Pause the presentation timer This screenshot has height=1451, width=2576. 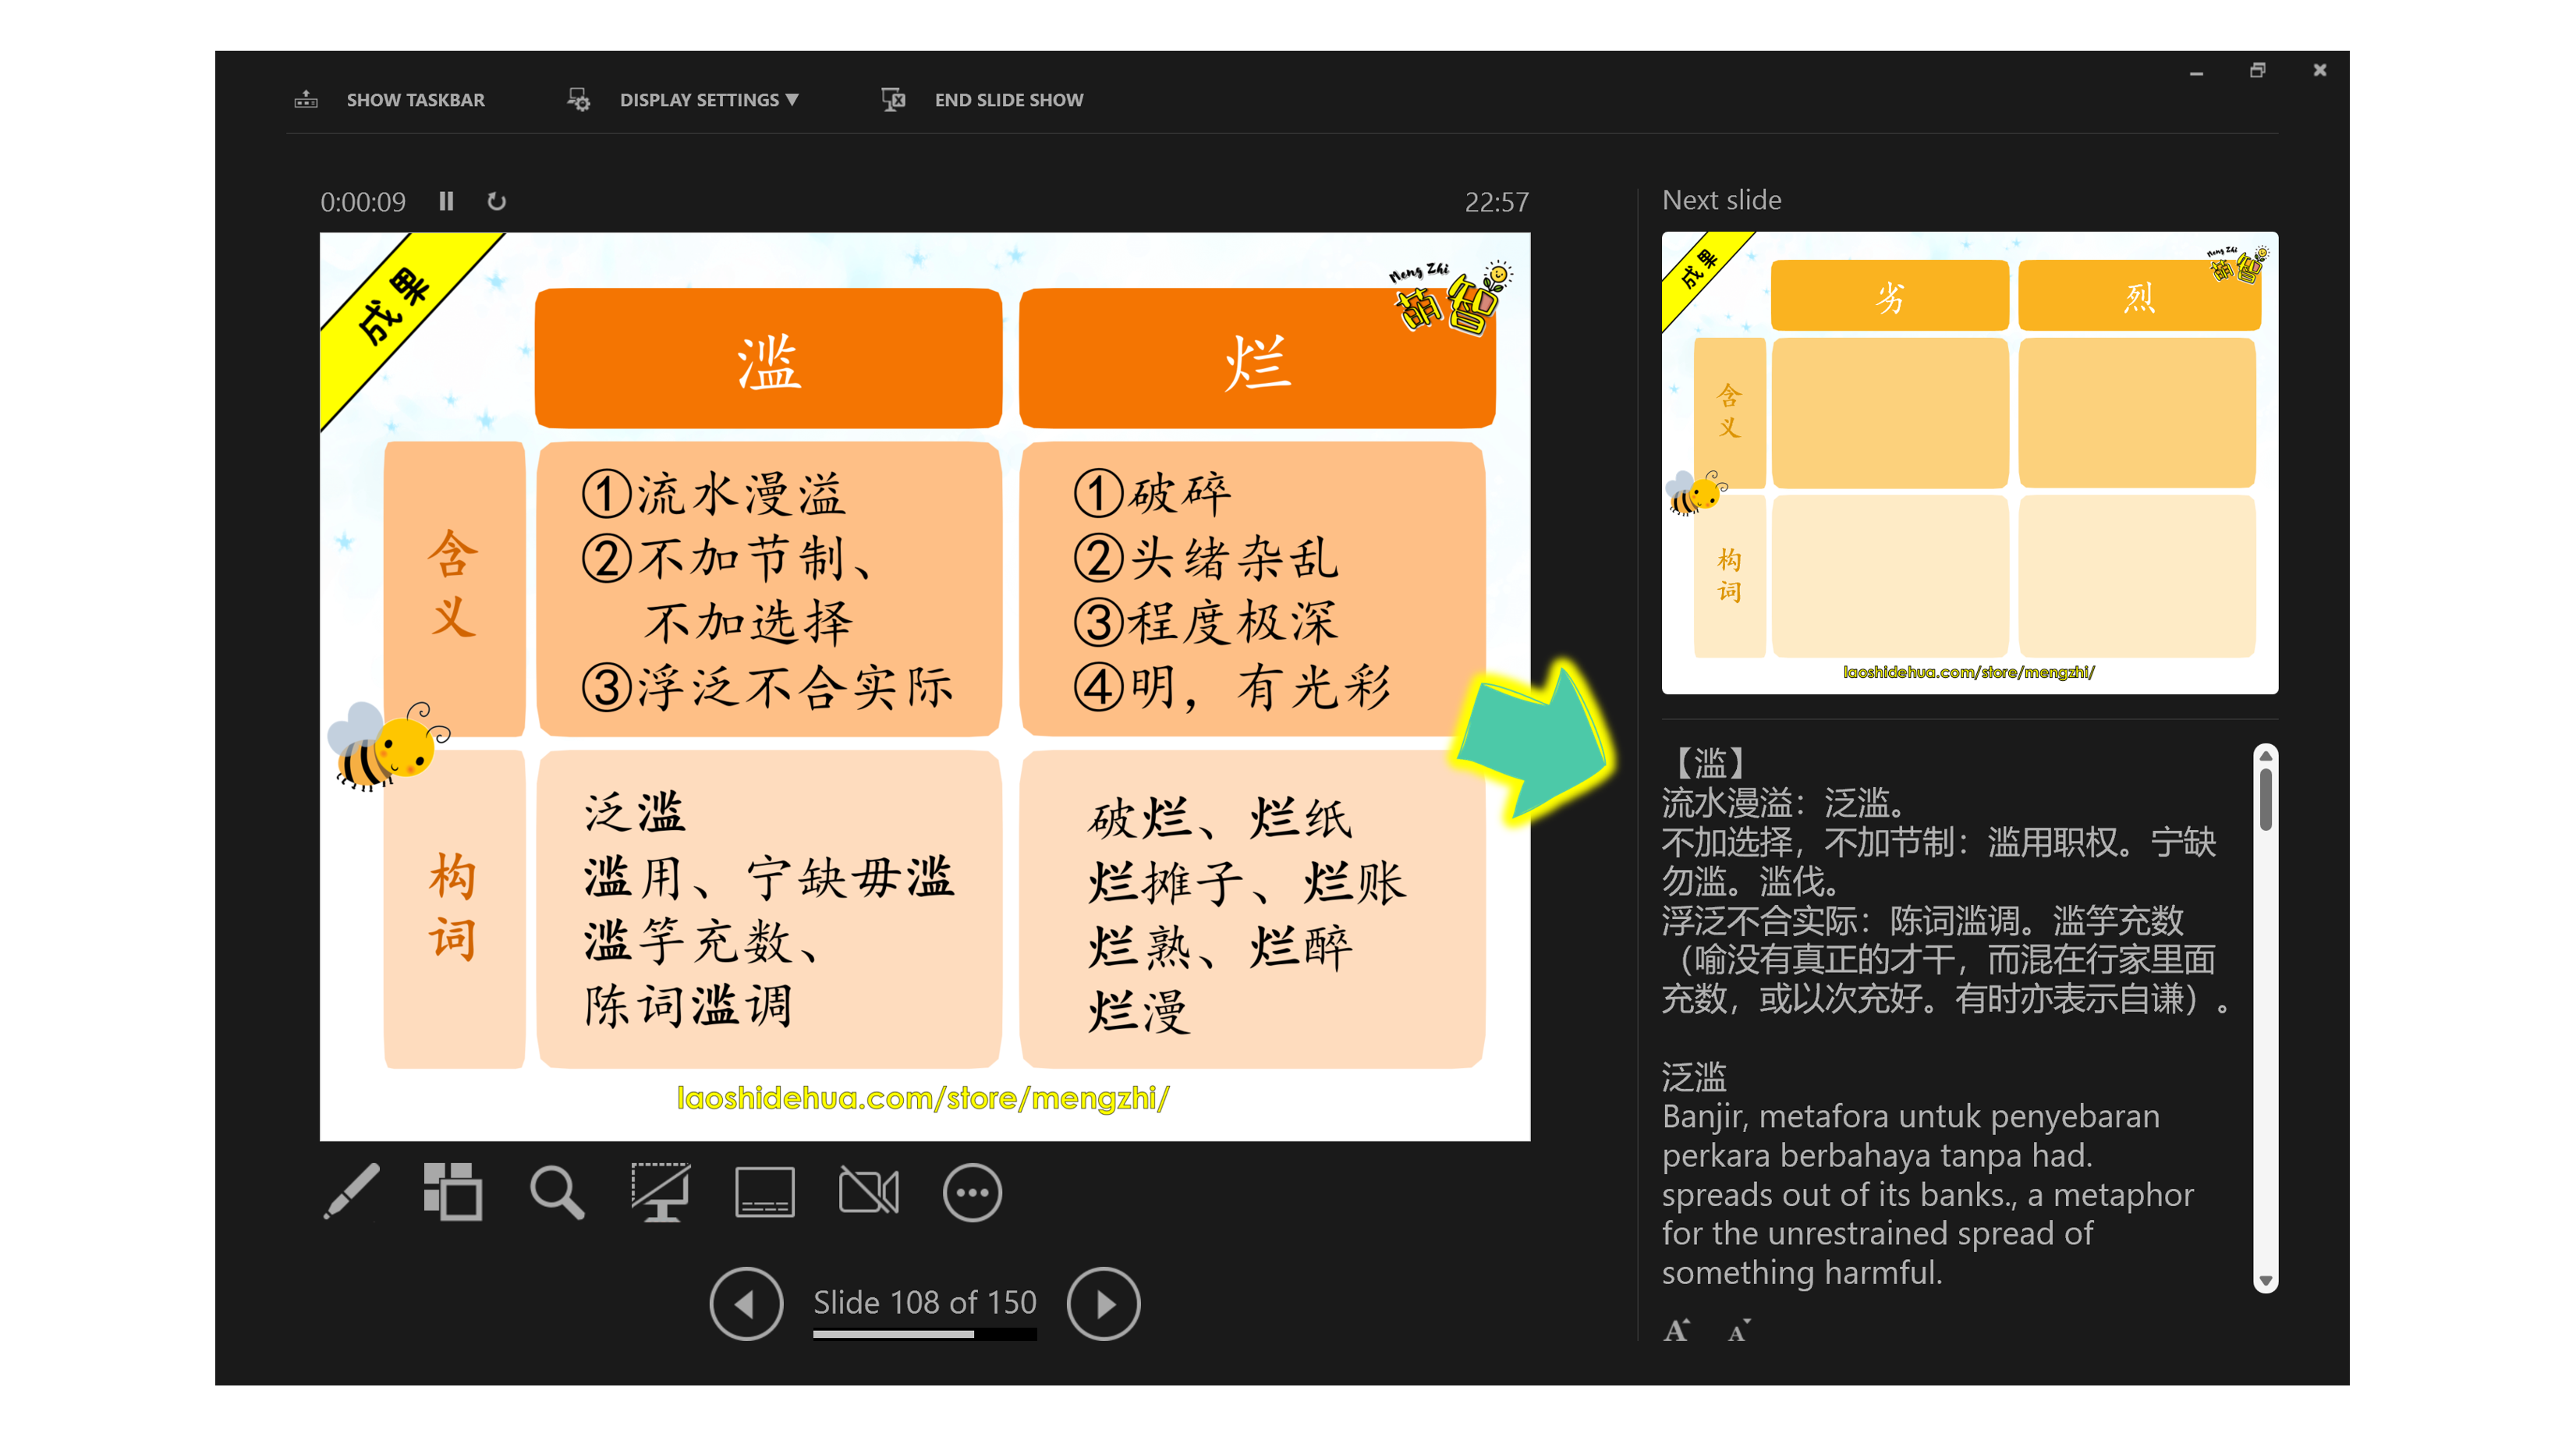(446, 201)
